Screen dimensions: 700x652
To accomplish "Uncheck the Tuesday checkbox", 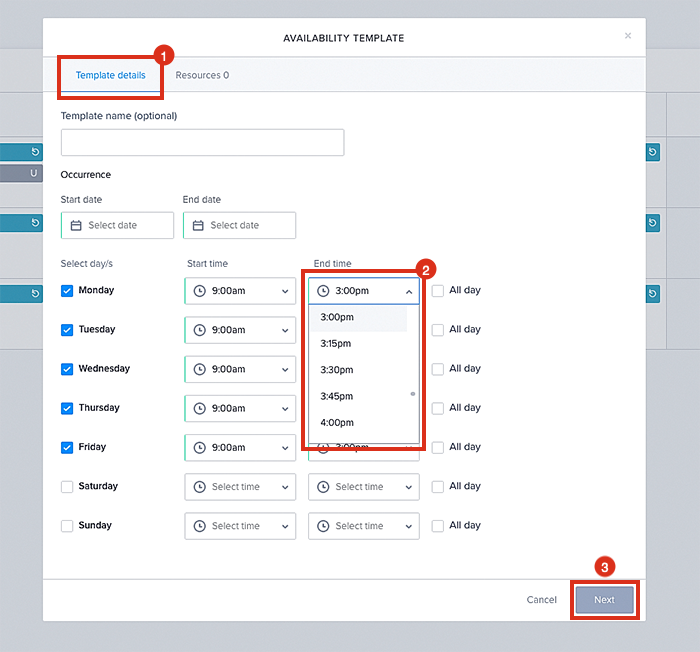I will pos(67,330).
